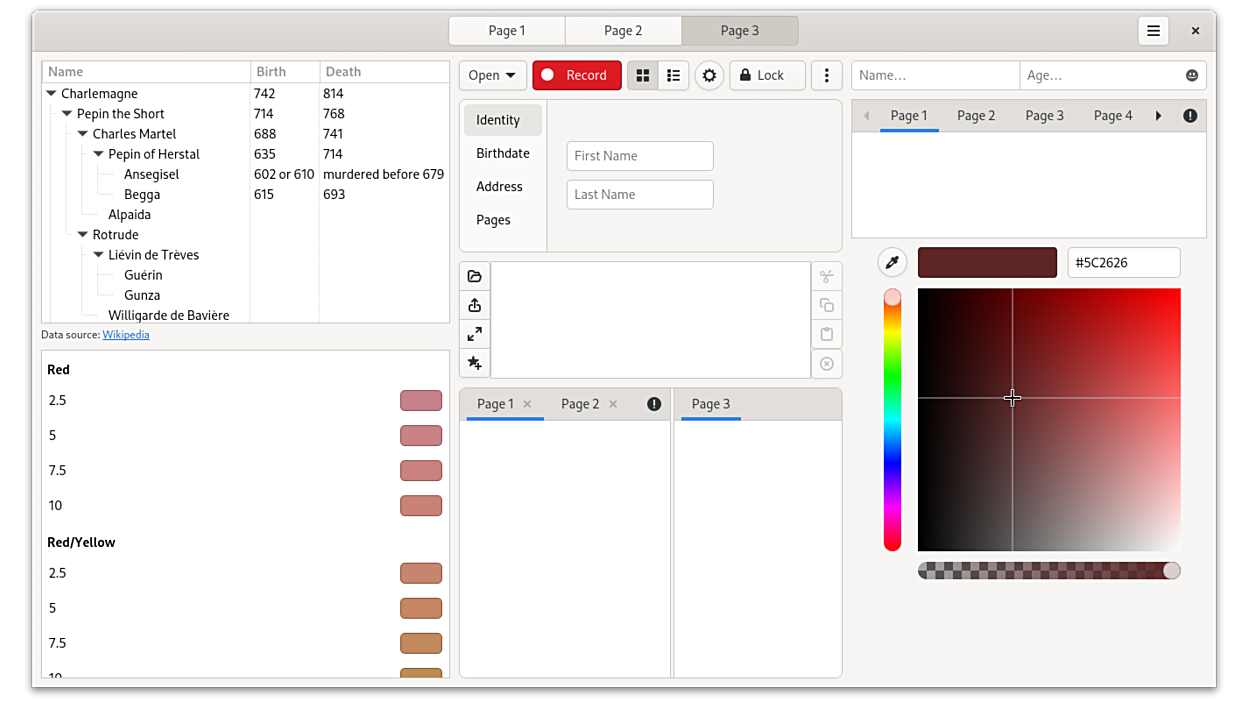Collapse the Charlemagne tree row
1248x702 pixels.
pos(51,94)
